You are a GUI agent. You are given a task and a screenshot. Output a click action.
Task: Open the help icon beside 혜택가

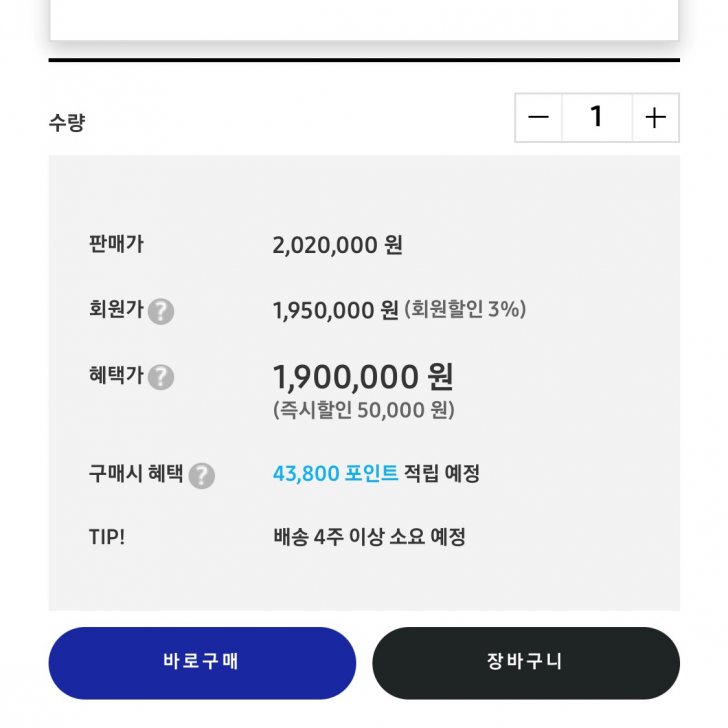(161, 377)
